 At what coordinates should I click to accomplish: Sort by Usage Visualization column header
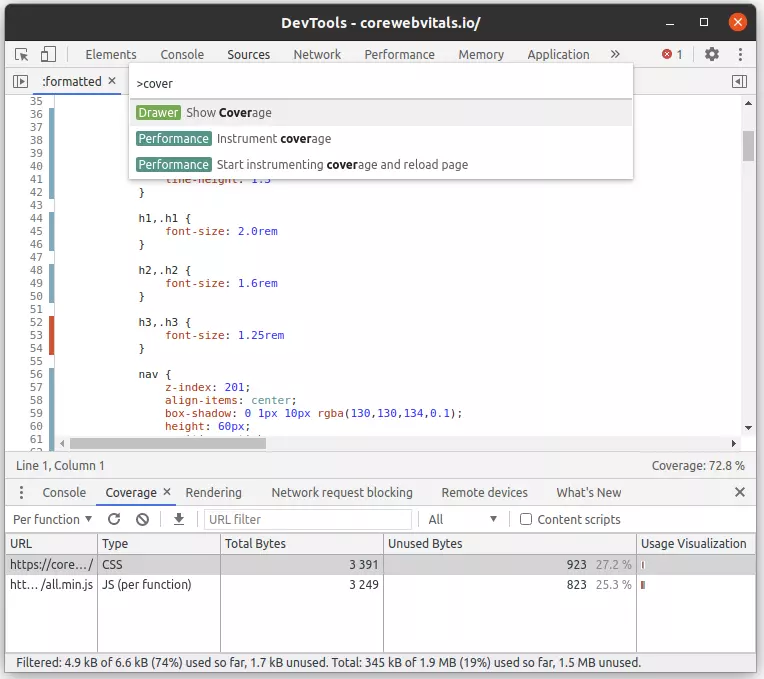coord(696,543)
